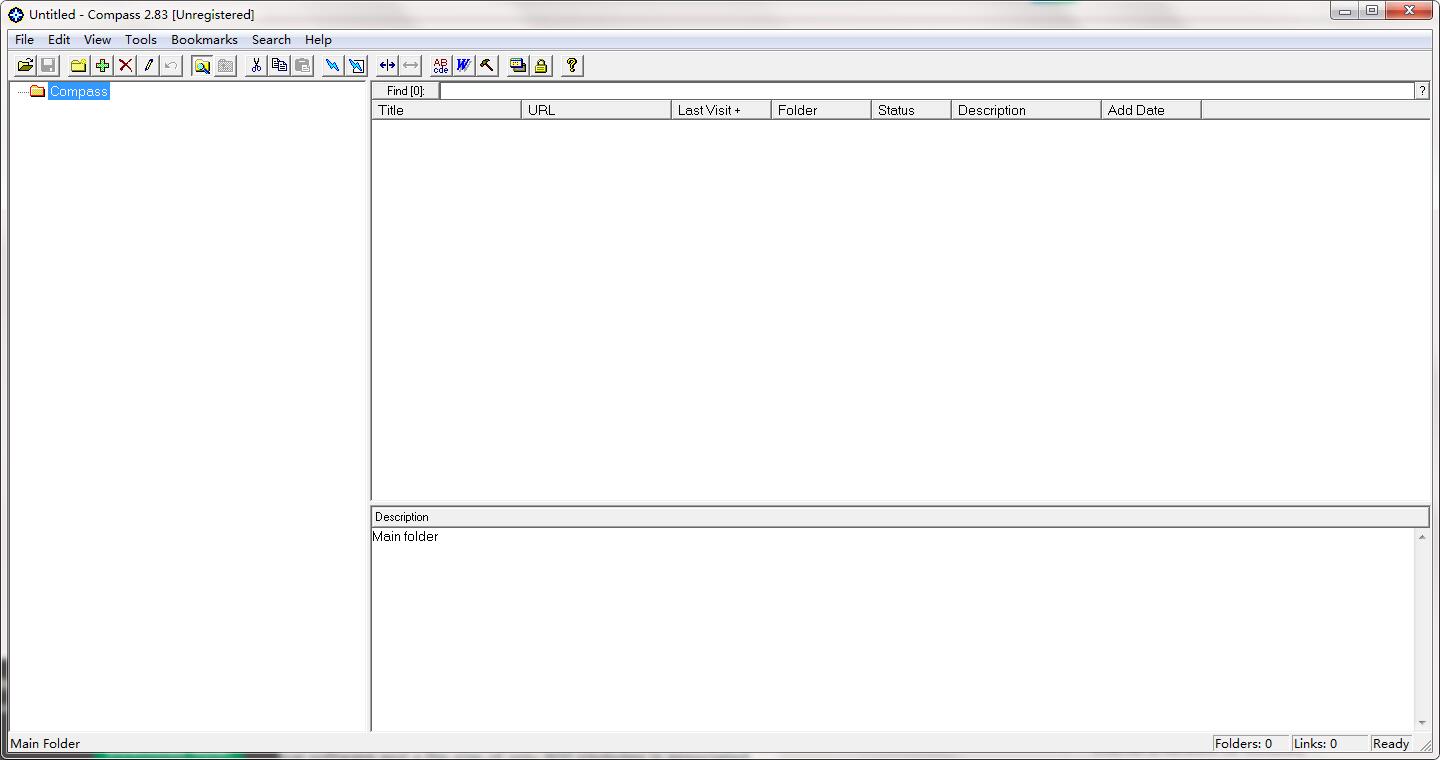
Task: Click the ? button beside Find field
Action: click(x=1422, y=91)
